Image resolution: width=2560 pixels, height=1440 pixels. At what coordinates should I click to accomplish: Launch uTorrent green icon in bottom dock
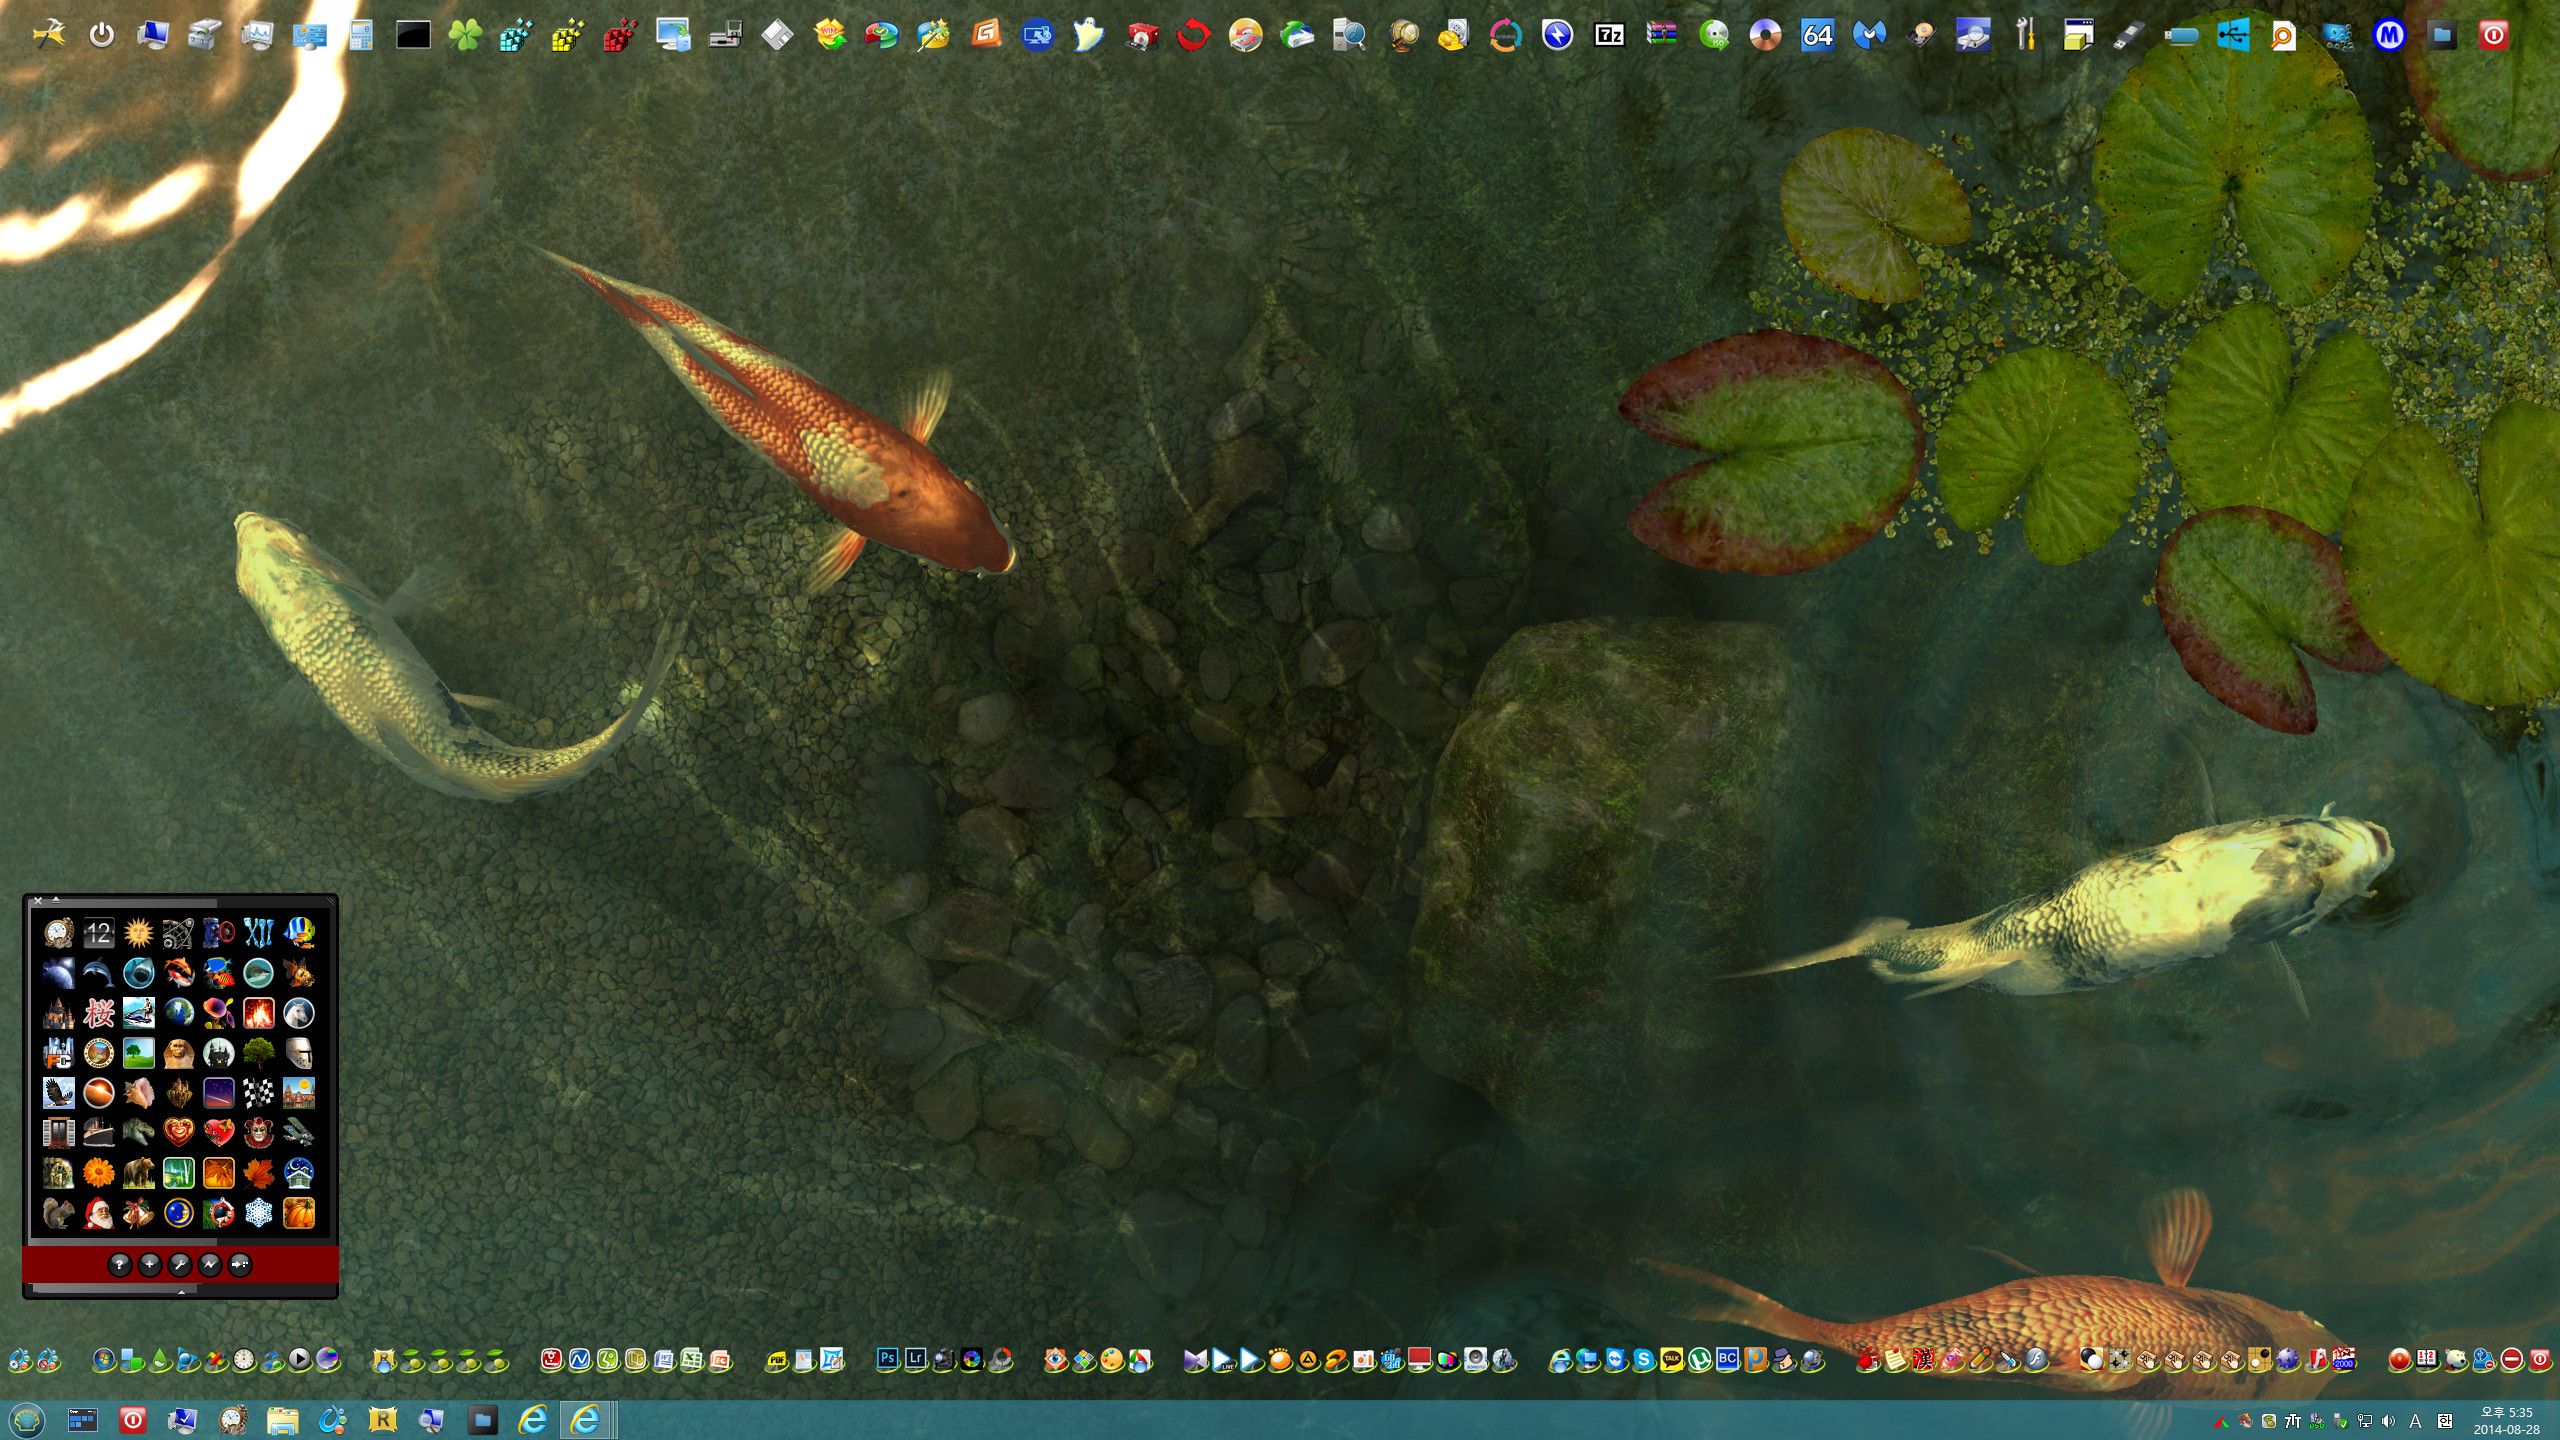pos(1699,1360)
